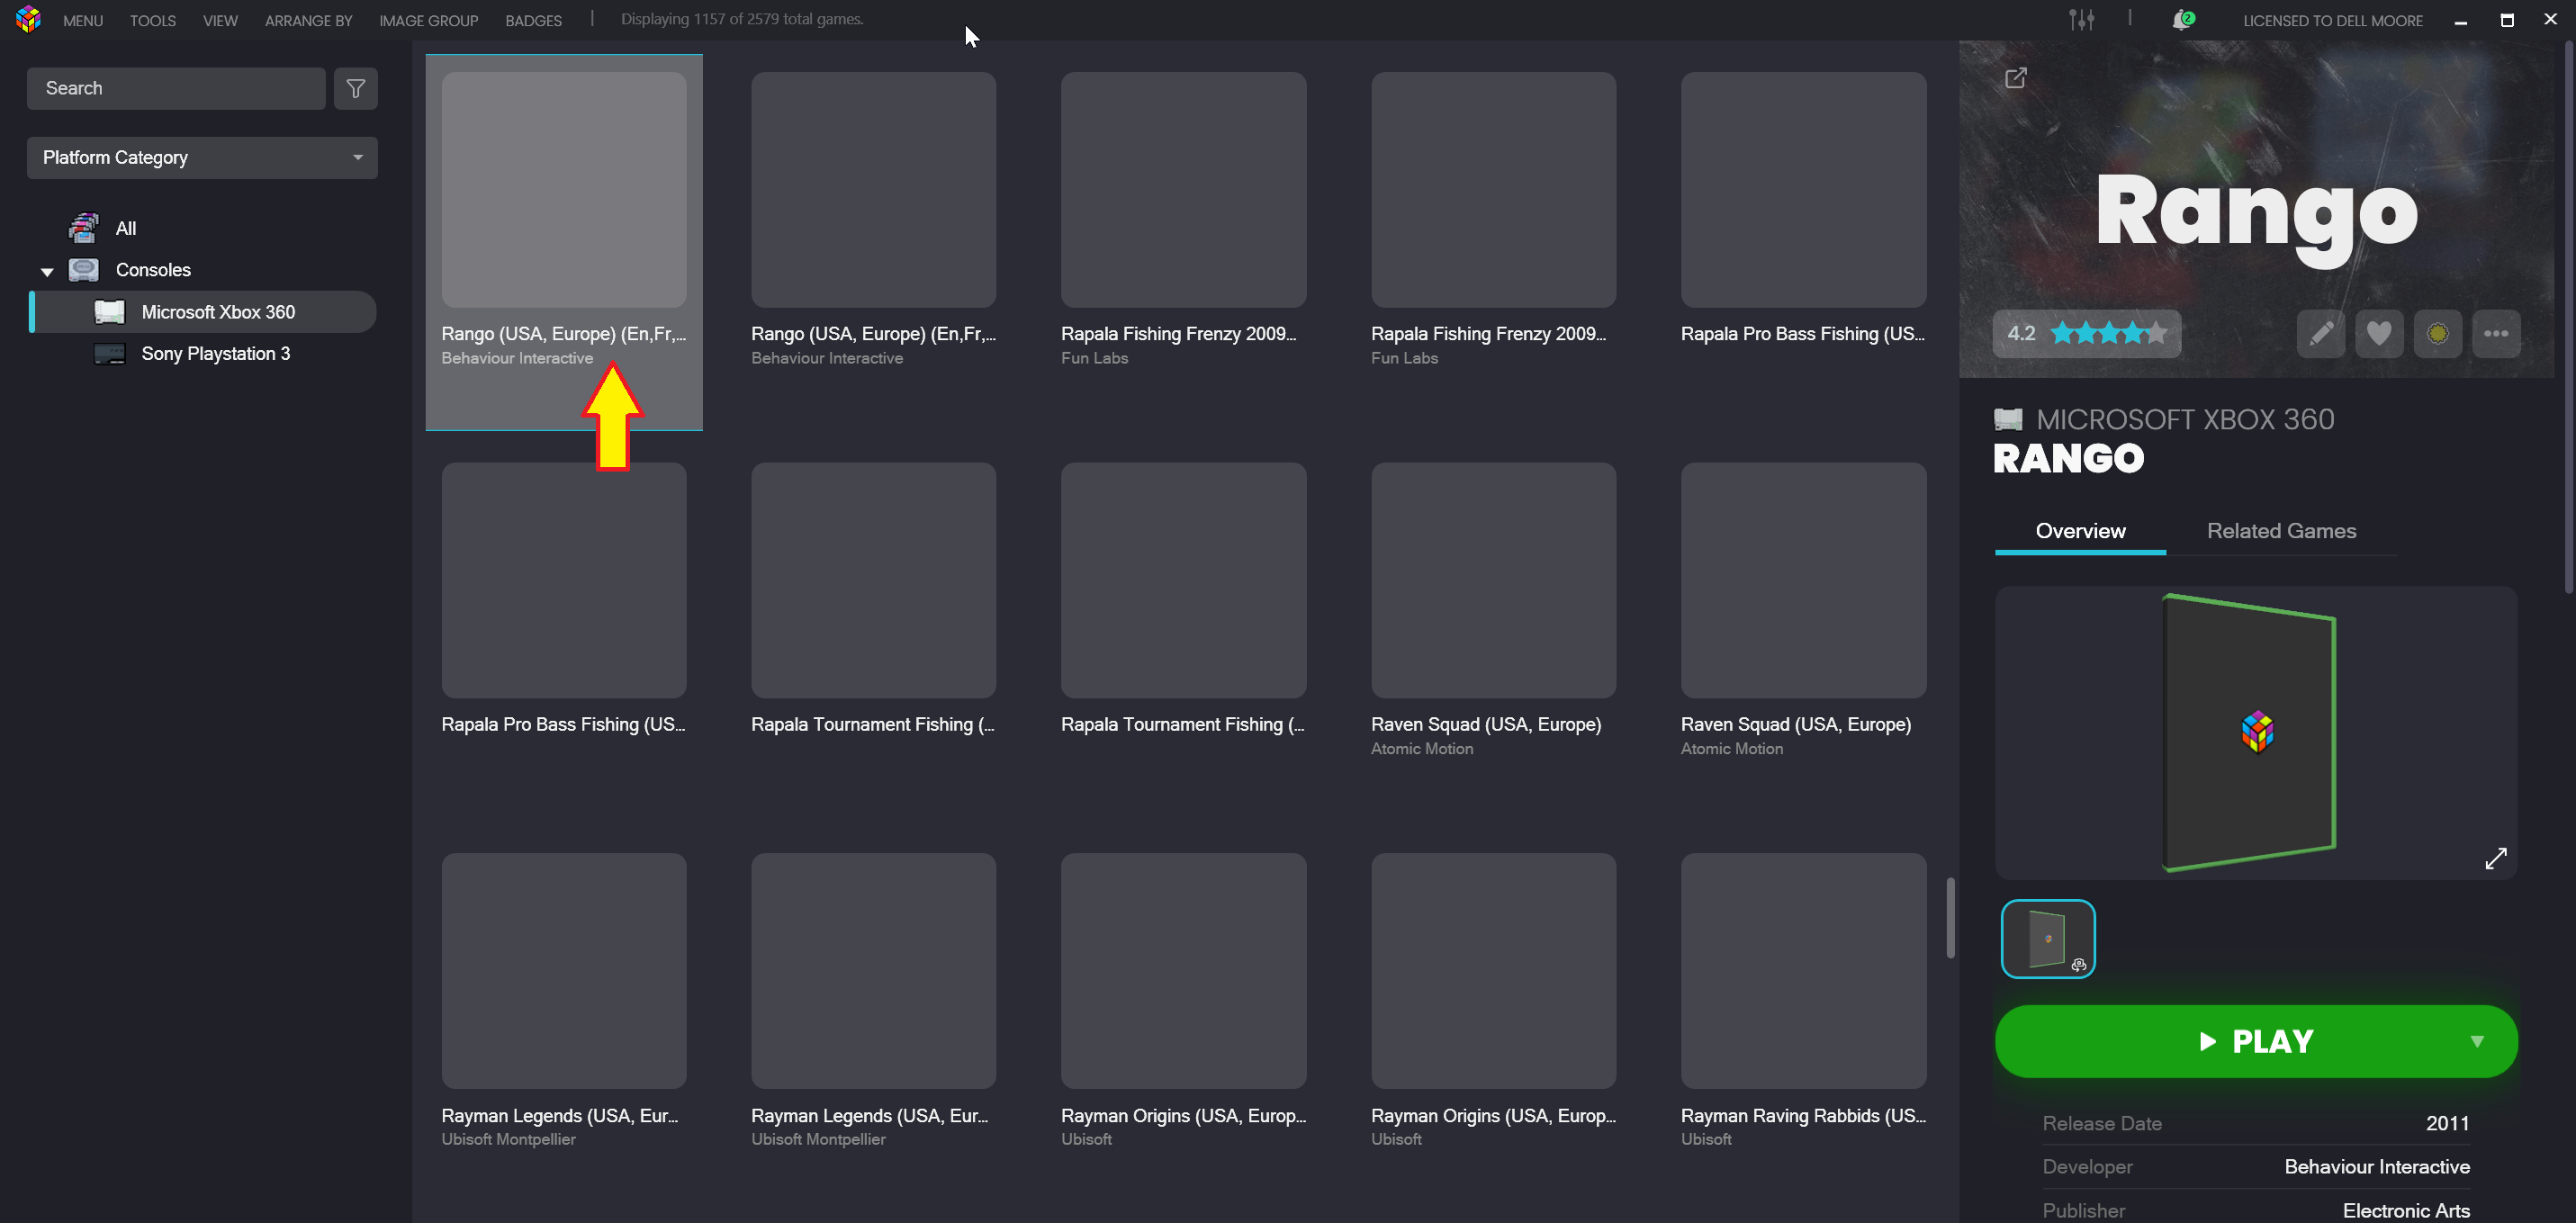The image size is (2576, 1223).
Task: Click the Xbox 360 platform icon above RANGO title
Action: tap(2008, 419)
